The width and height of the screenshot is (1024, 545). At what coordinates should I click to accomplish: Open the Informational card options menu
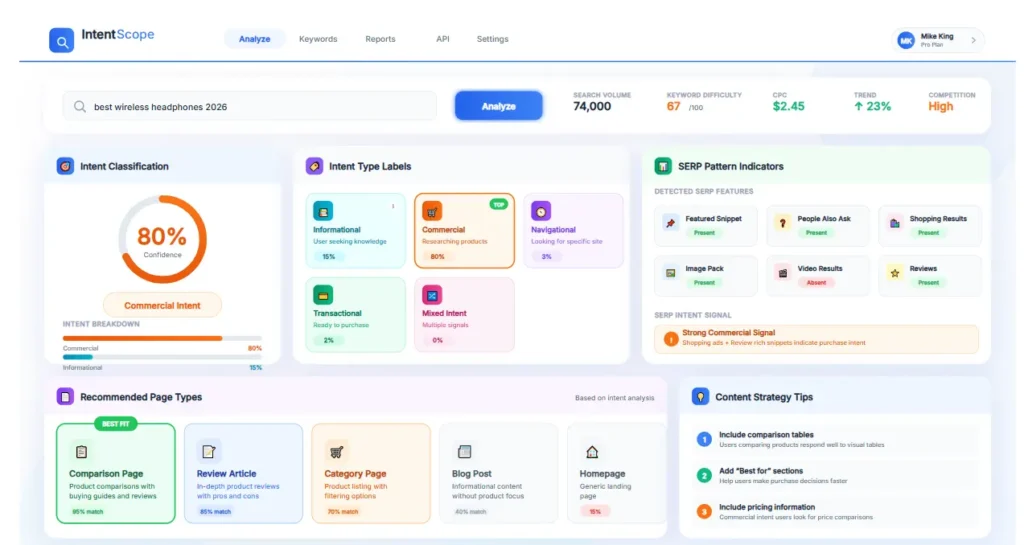tap(393, 206)
